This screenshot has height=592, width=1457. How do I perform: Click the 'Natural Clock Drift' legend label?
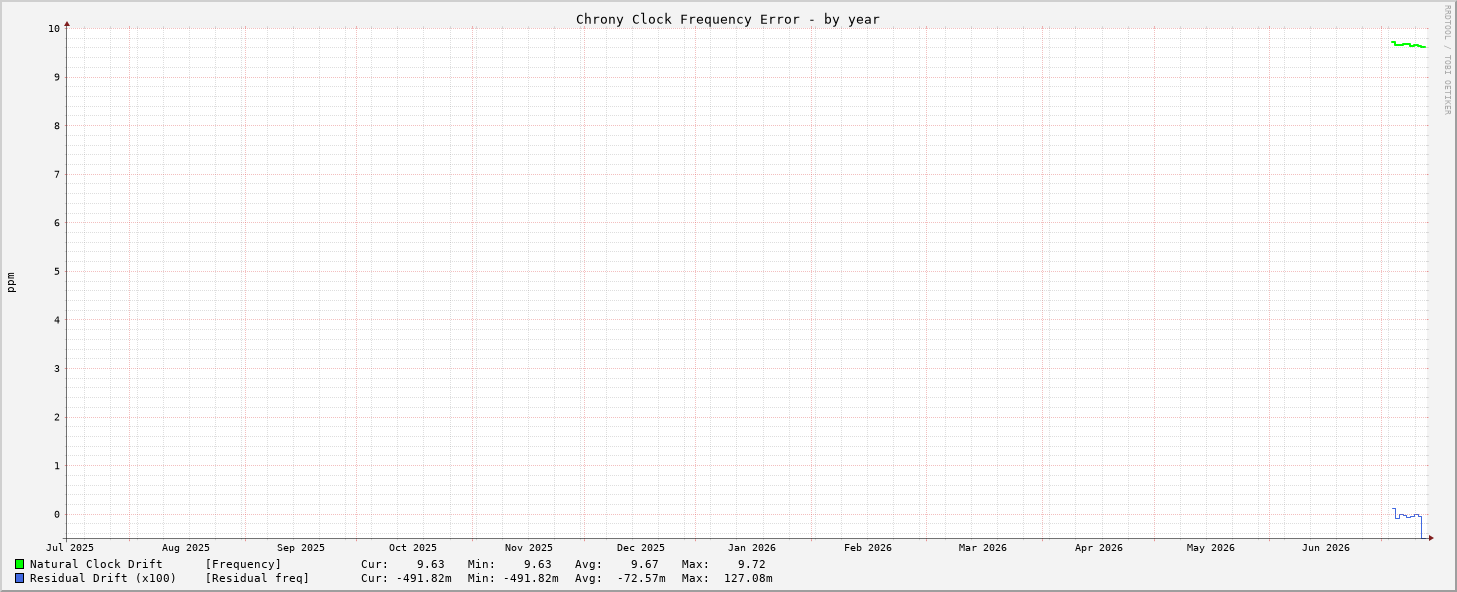pyautogui.click(x=96, y=564)
